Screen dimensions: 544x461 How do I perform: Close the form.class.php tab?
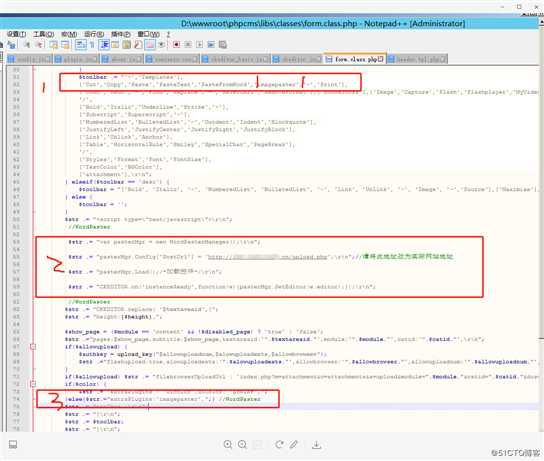[x=381, y=59]
